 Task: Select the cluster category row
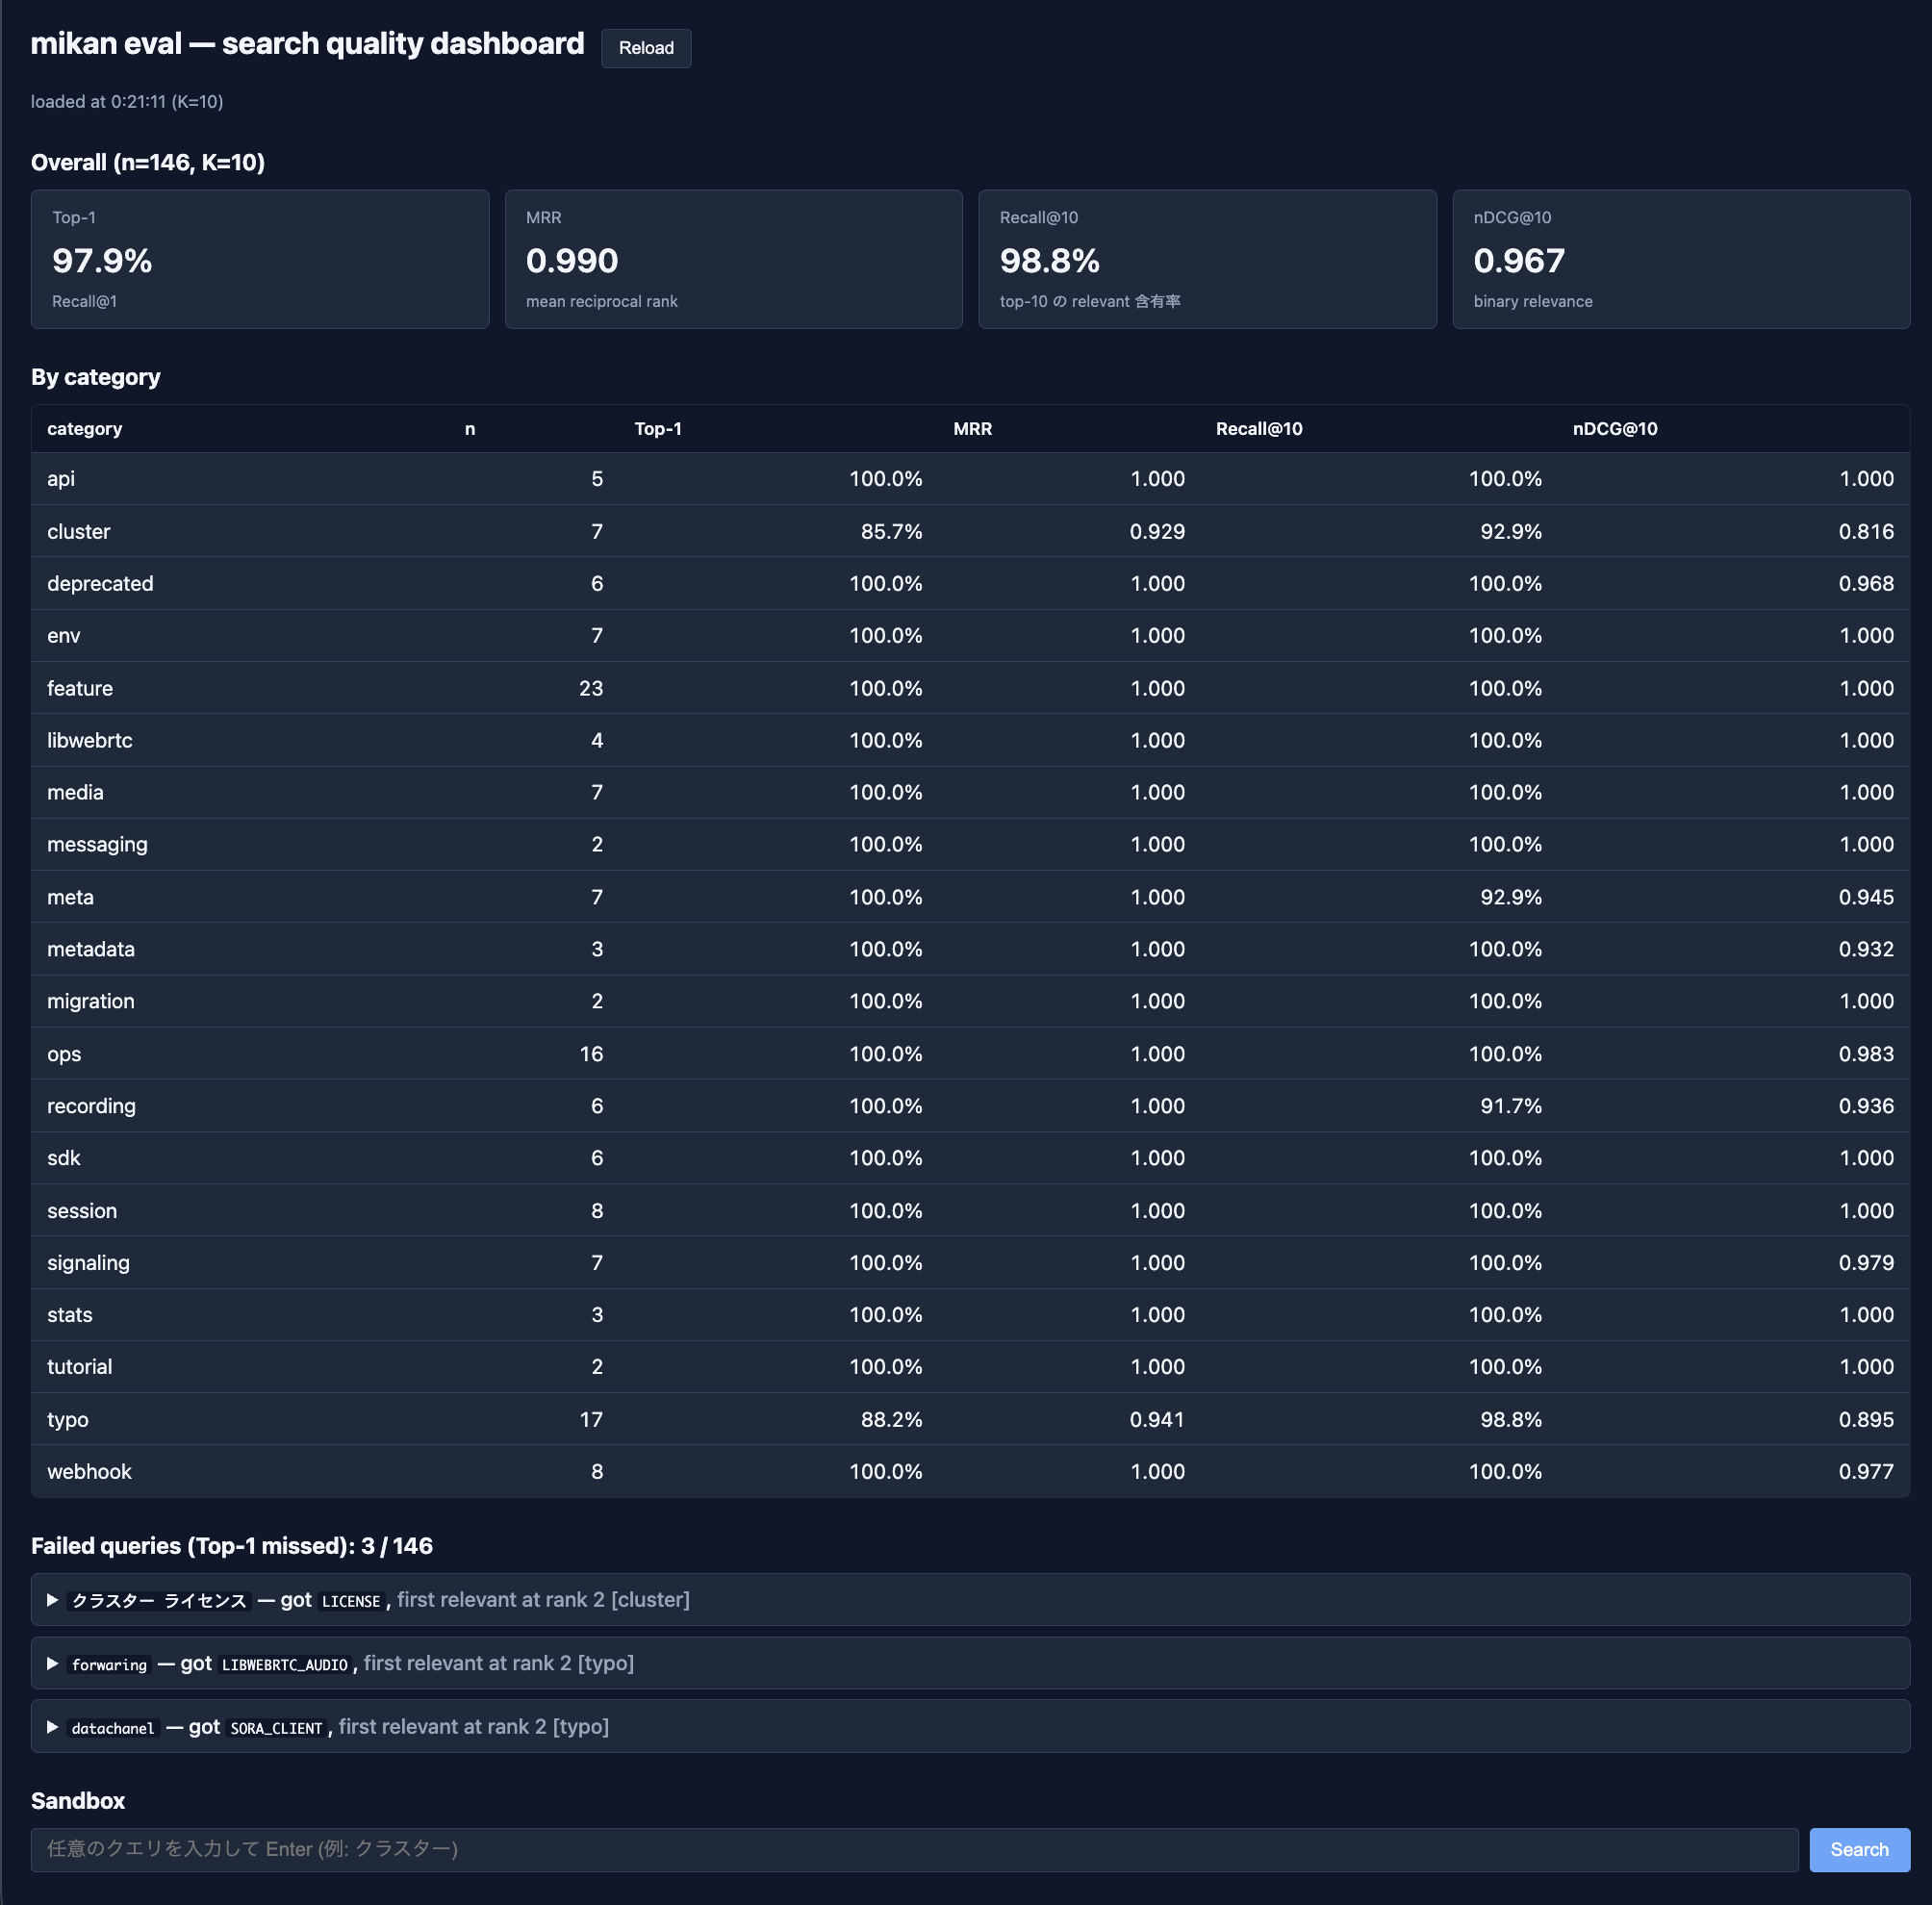pos(78,531)
